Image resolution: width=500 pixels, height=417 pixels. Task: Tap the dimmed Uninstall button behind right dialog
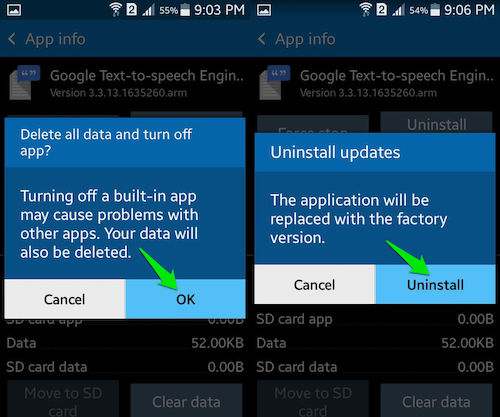pos(436,123)
